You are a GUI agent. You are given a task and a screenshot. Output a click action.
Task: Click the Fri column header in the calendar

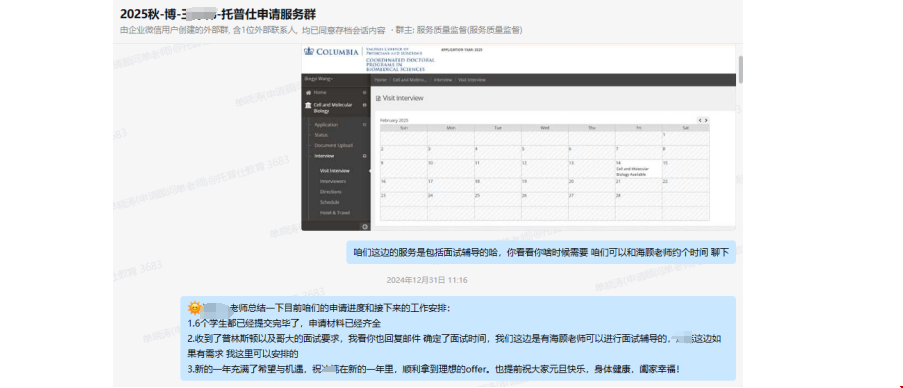[x=639, y=128]
